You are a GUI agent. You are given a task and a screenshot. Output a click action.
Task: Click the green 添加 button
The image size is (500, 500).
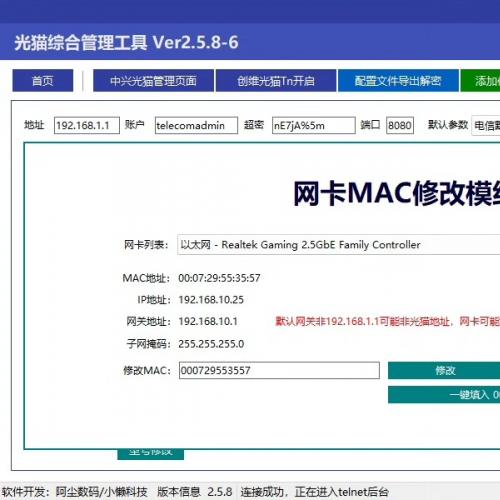(x=480, y=80)
